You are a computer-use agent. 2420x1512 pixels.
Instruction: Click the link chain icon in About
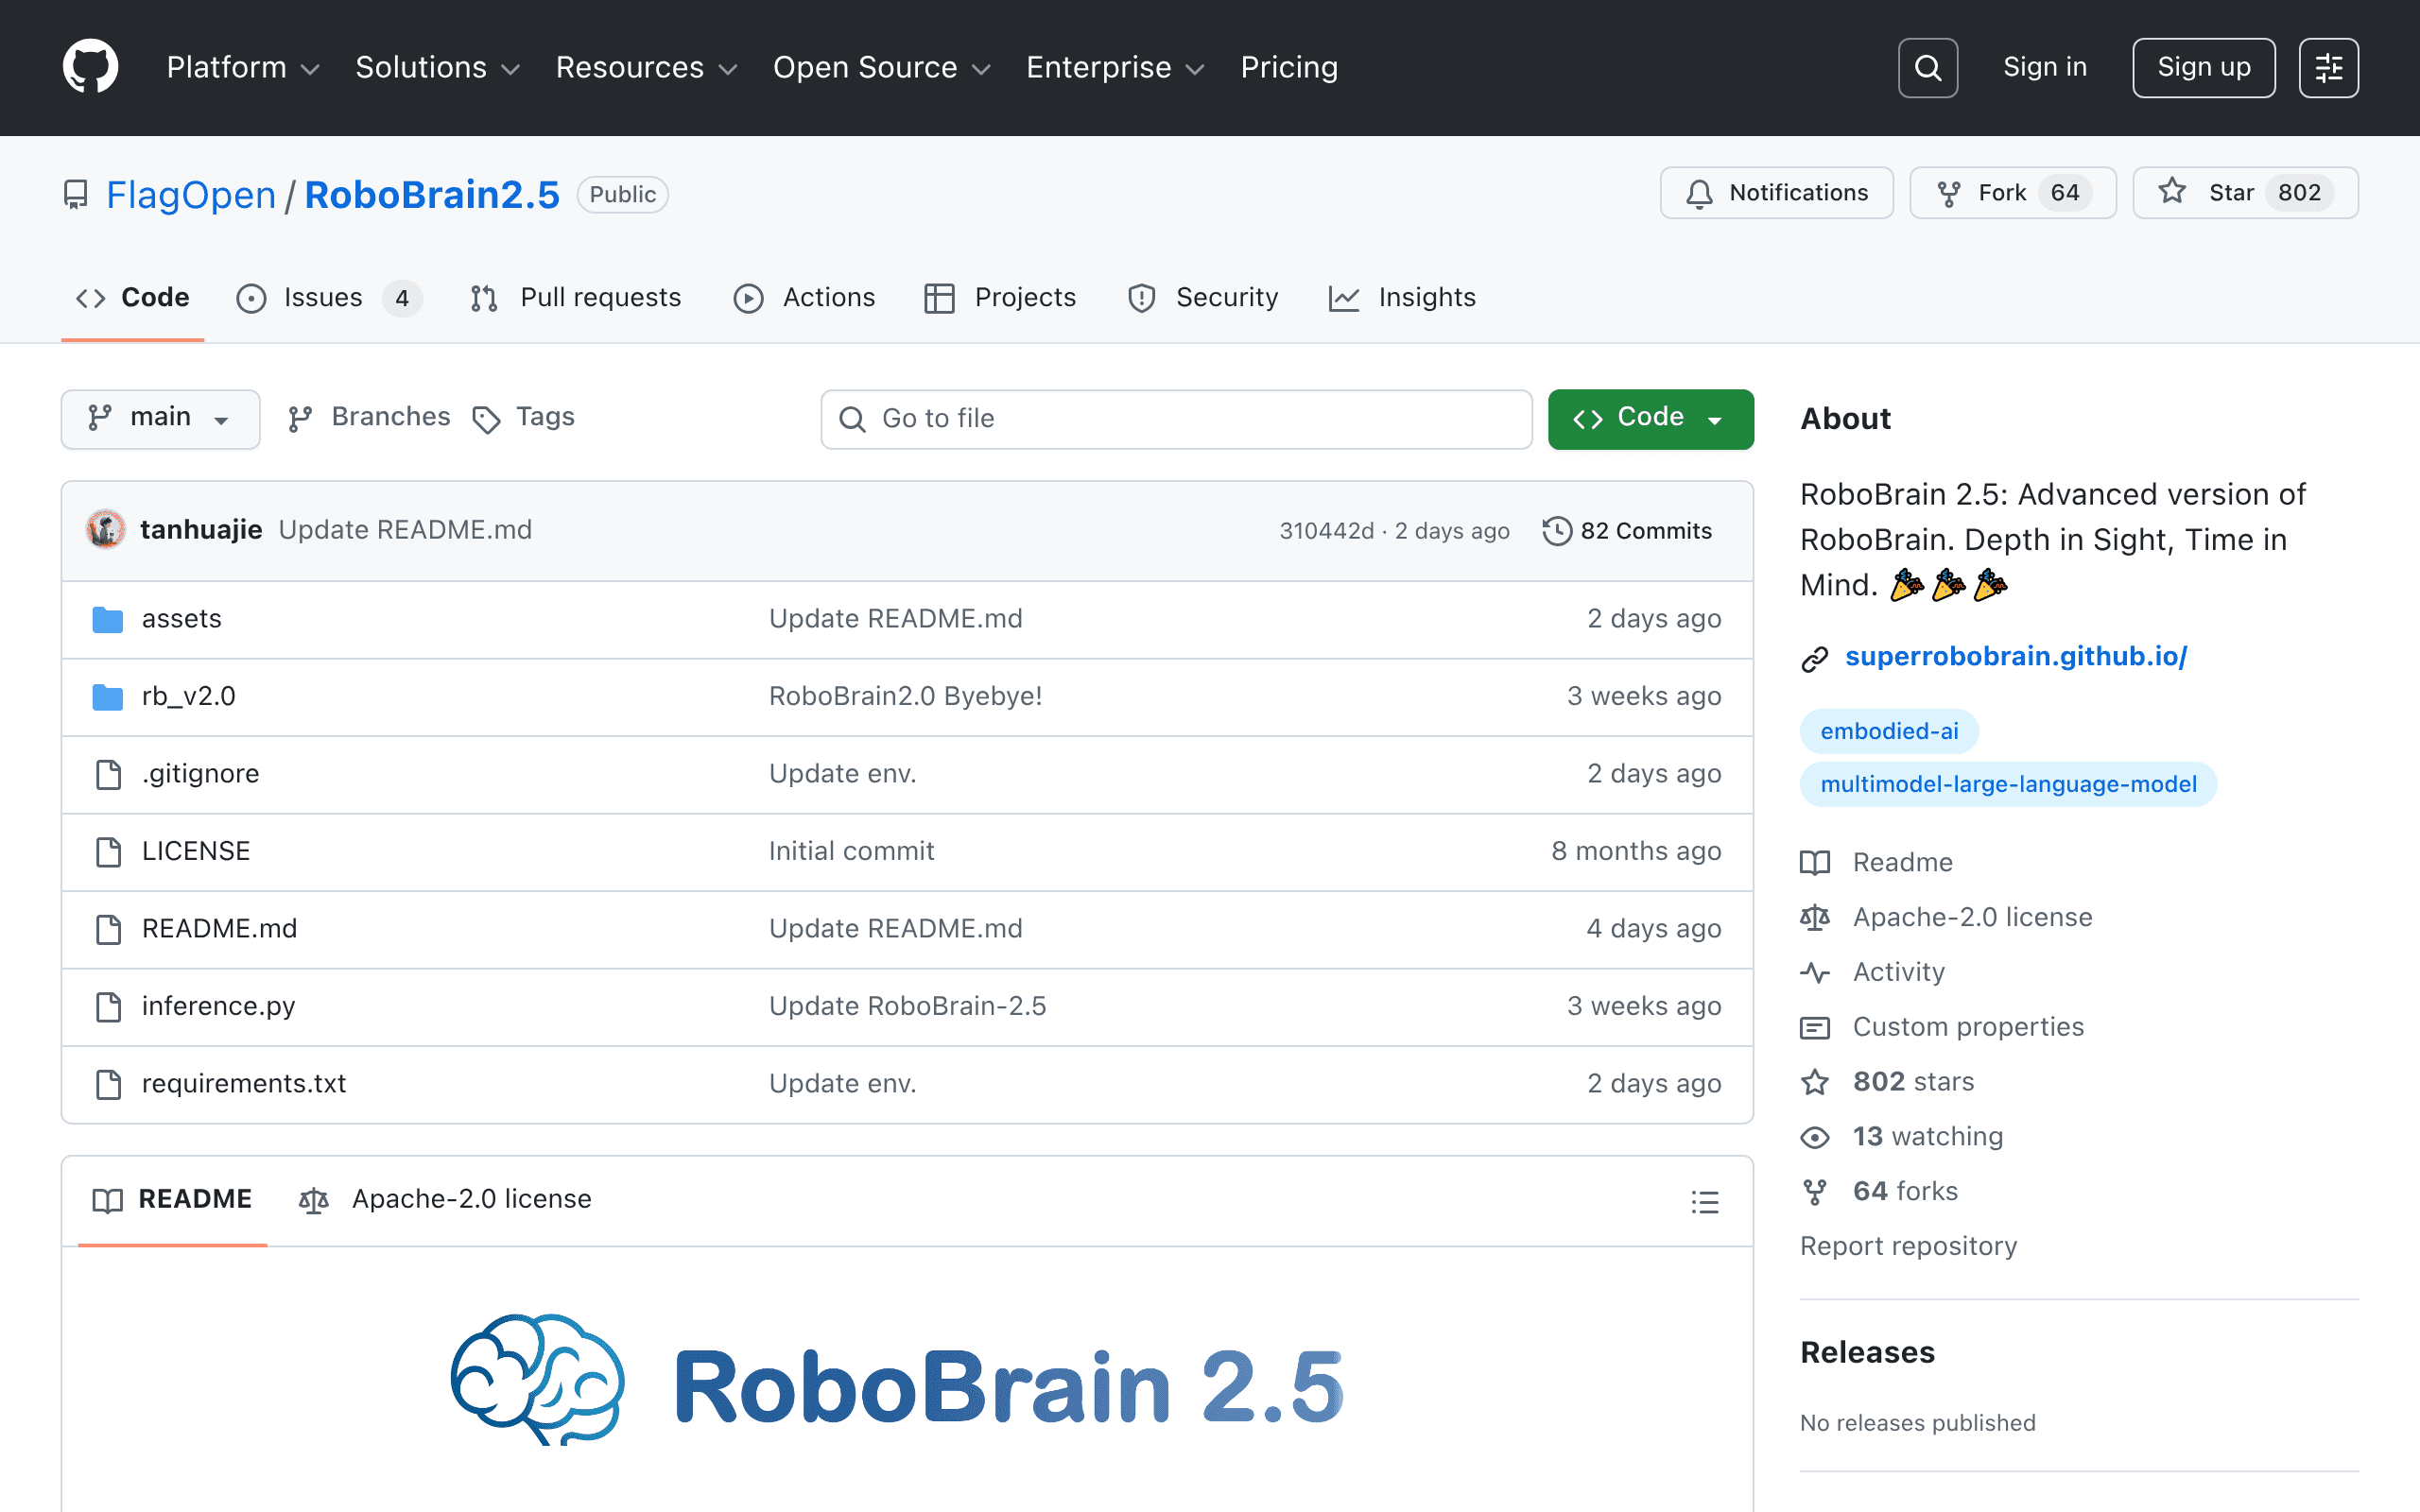click(x=1815, y=658)
